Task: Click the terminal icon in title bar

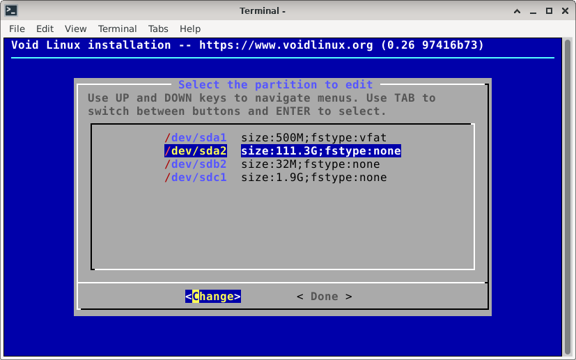Action: pos(11,11)
